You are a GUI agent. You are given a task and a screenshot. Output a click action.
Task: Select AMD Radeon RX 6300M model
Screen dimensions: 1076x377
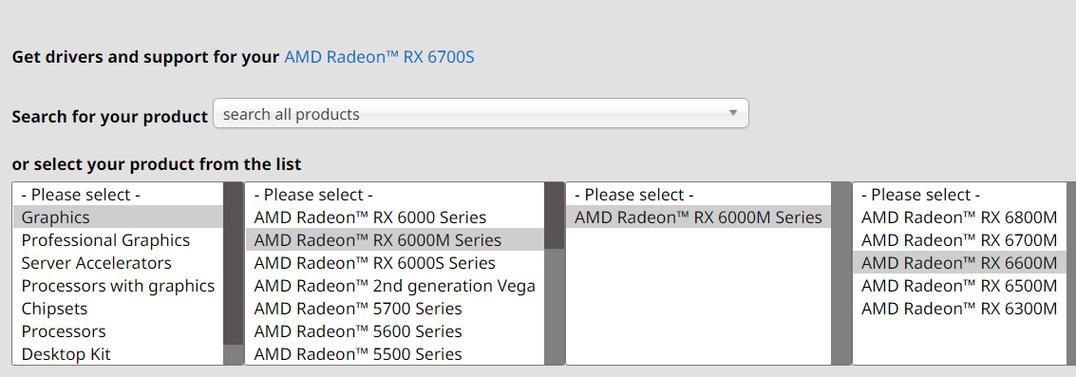(959, 308)
